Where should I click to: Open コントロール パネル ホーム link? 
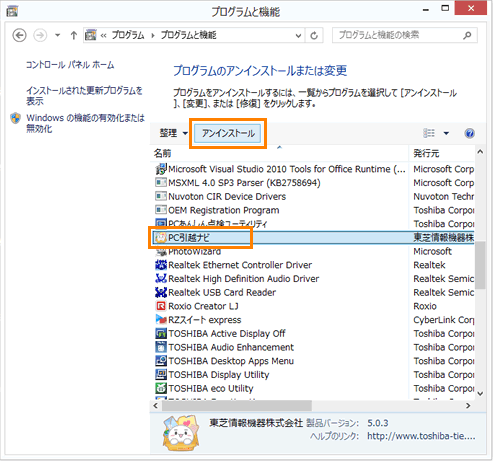[70, 65]
